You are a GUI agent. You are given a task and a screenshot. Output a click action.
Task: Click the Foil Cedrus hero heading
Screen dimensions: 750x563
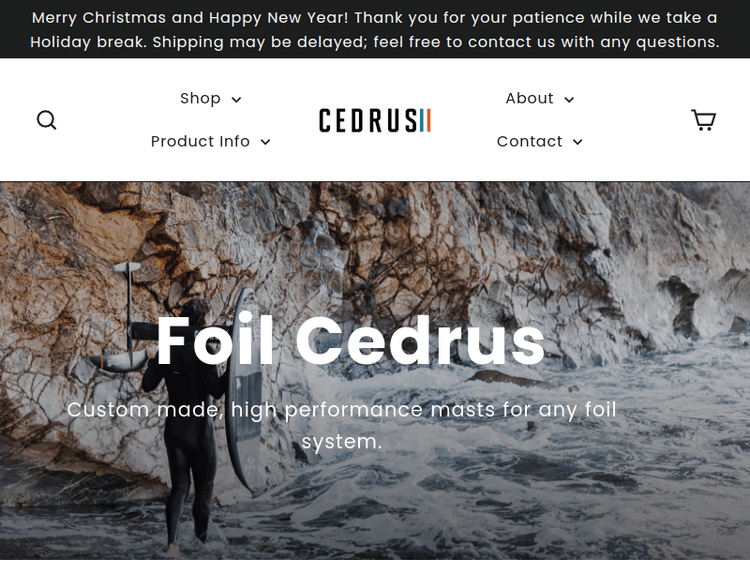click(351, 341)
